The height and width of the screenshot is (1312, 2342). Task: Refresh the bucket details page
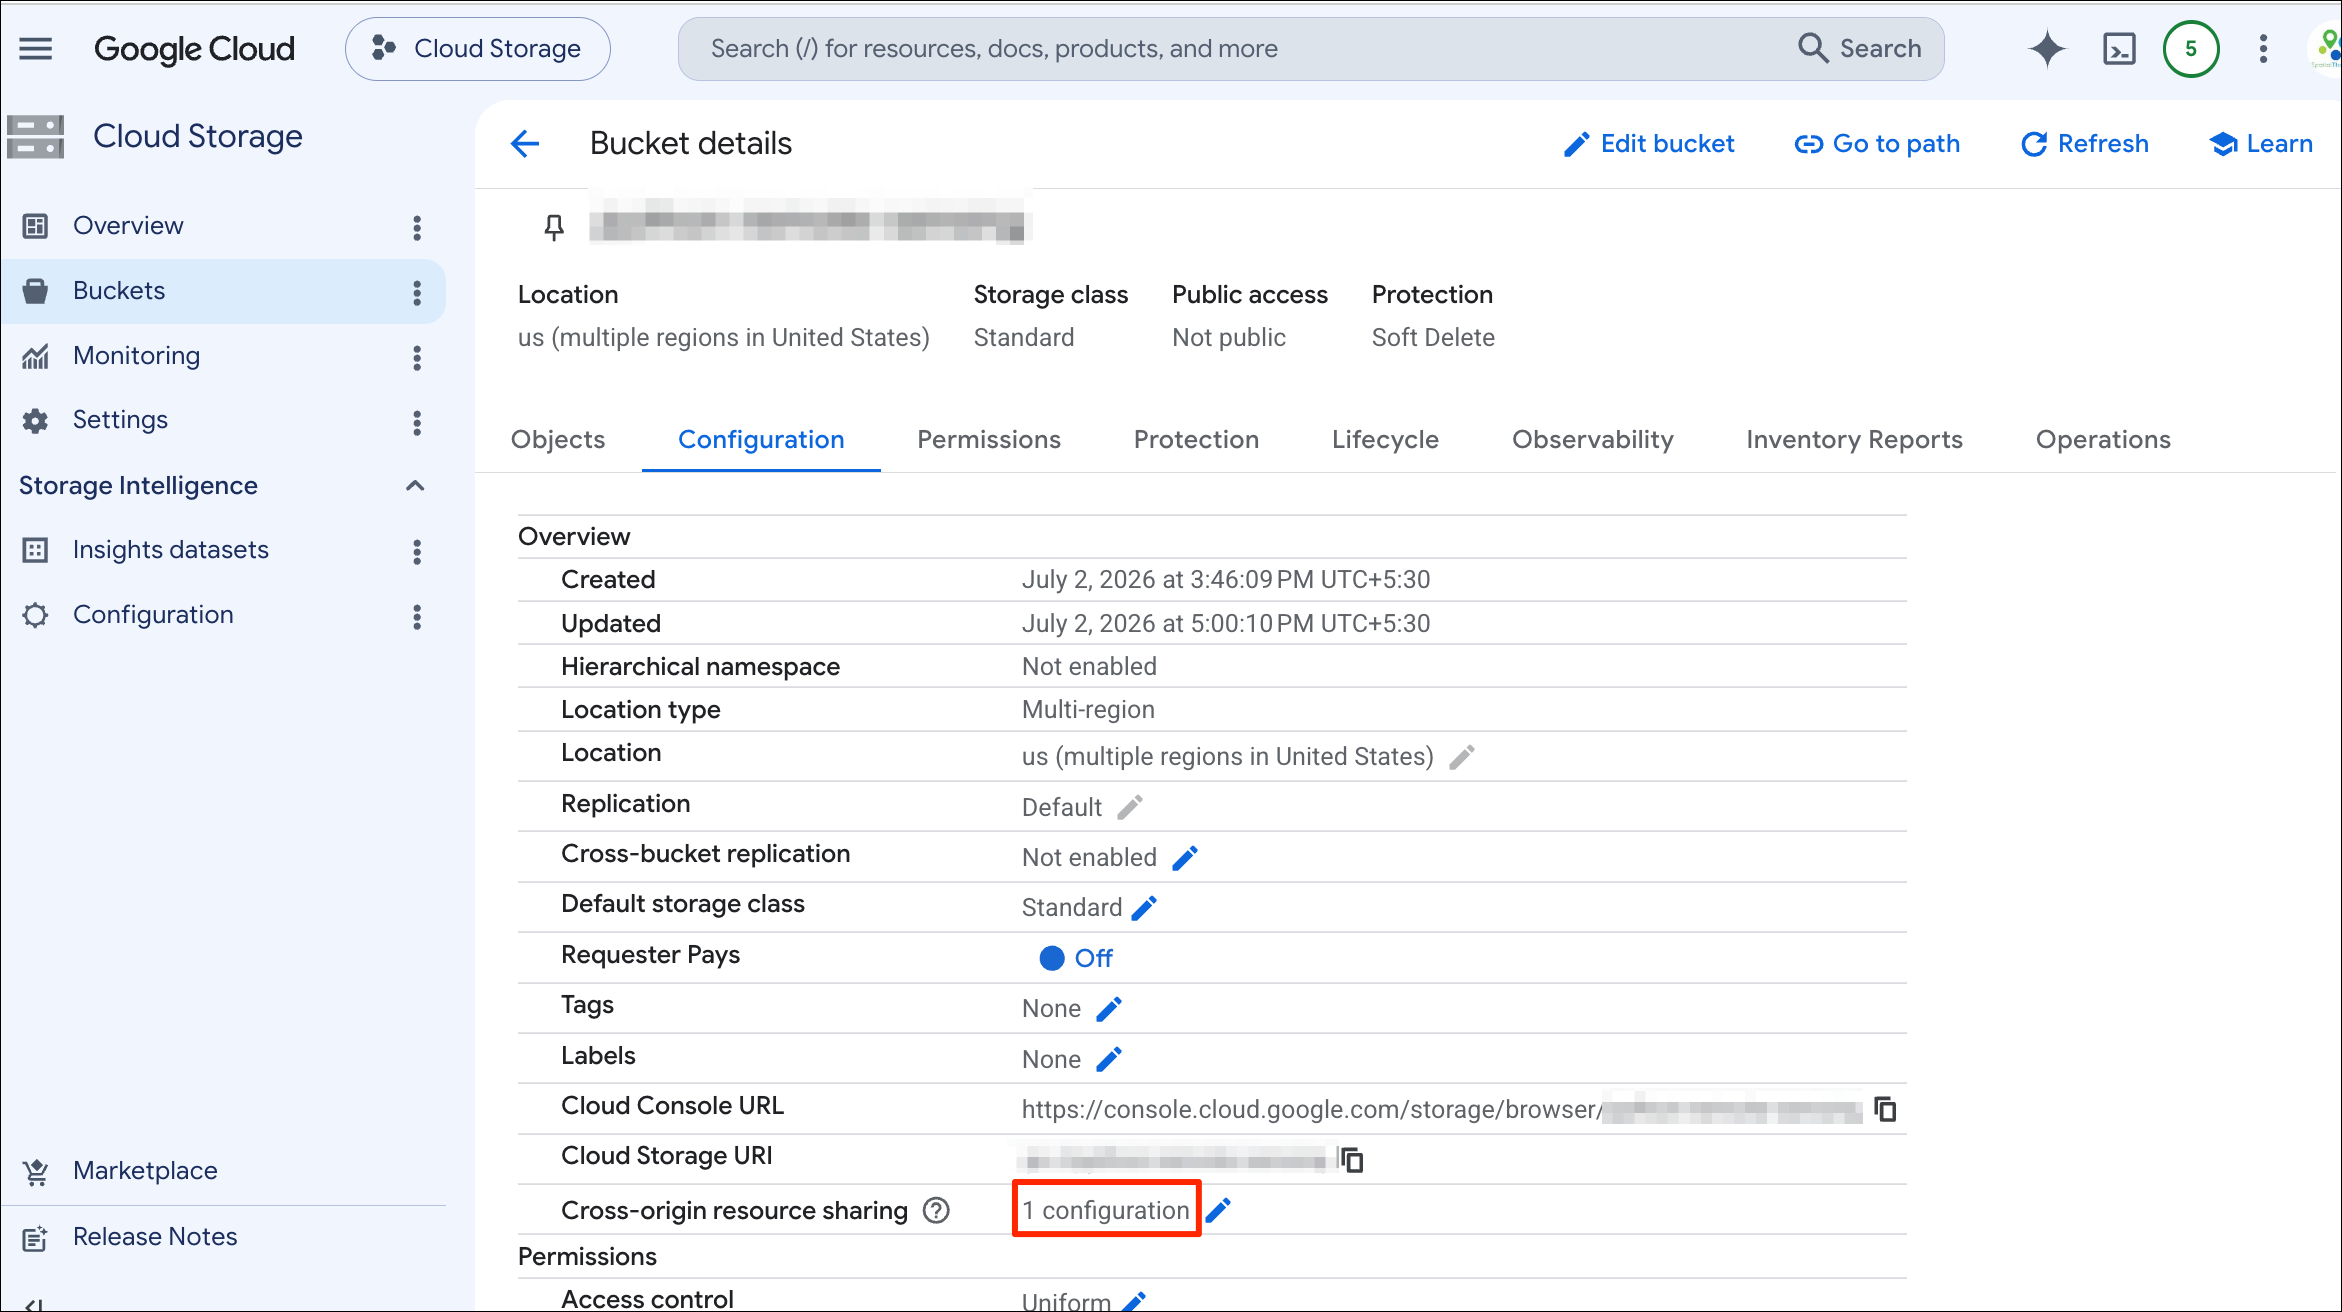click(2084, 144)
